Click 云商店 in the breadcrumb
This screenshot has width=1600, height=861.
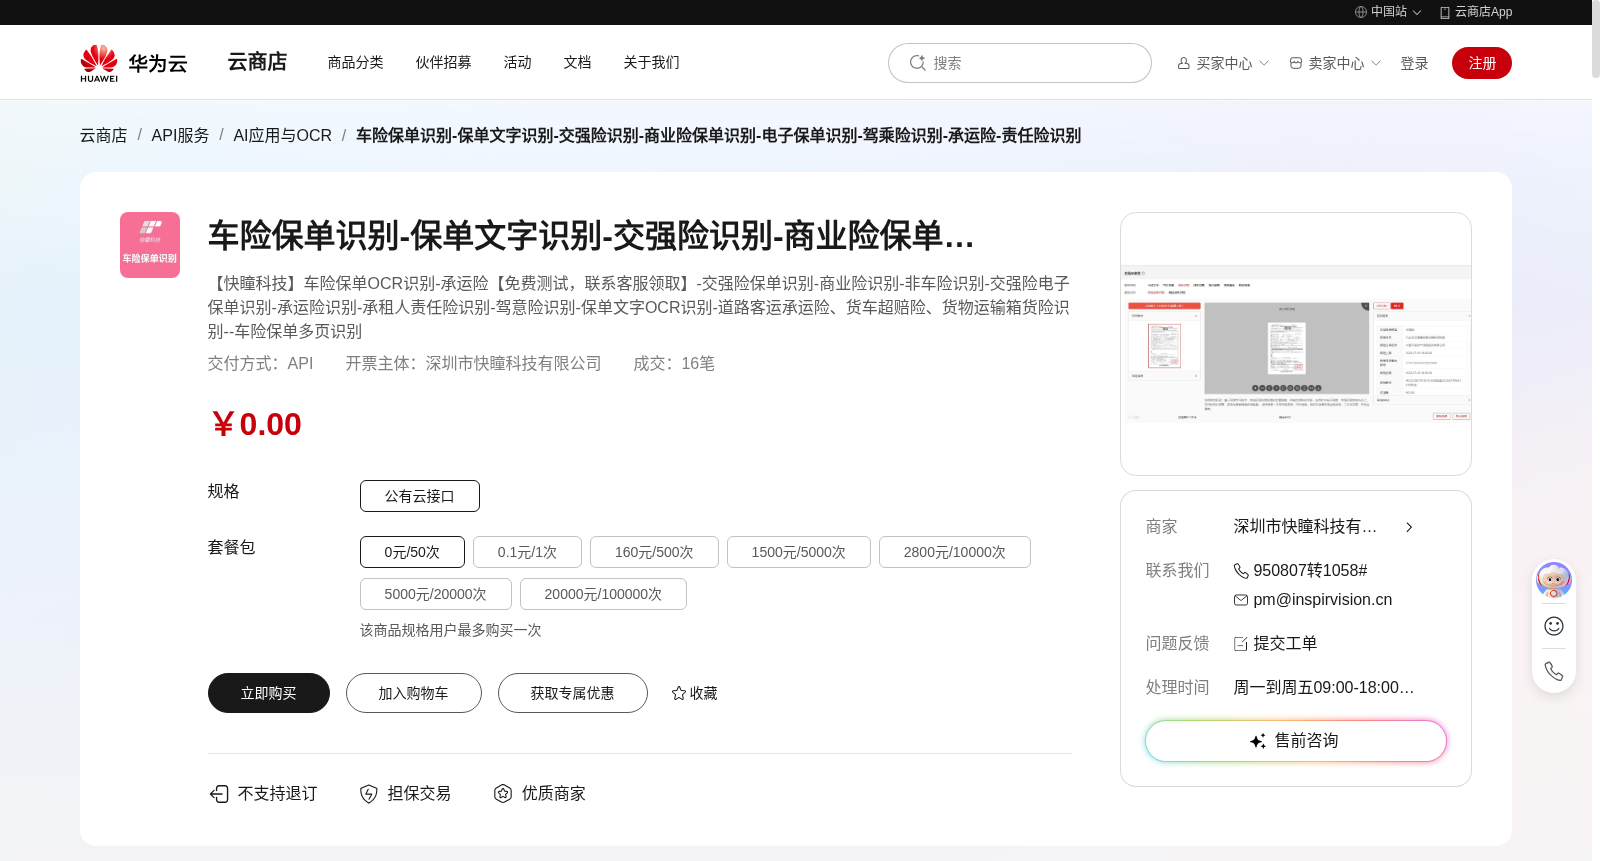coord(104,135)
